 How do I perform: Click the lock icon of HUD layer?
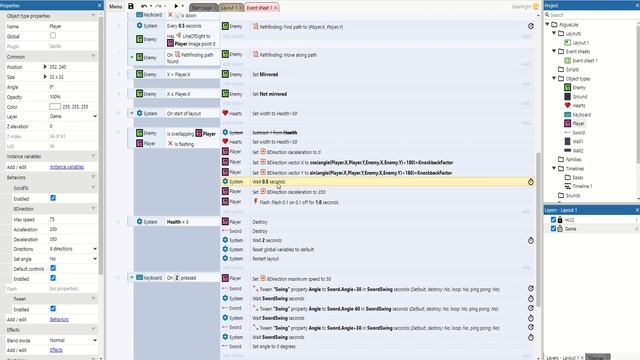tap(560, 220)
